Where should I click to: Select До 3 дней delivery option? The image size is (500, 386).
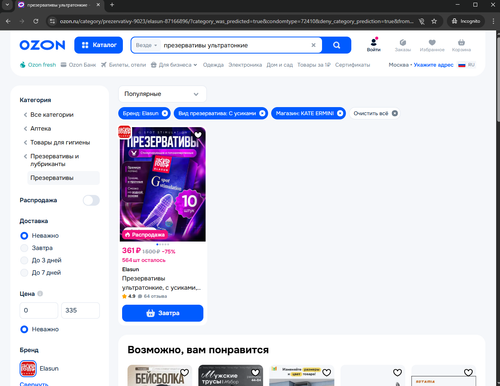pyautogui.click(x=24, y=260)
